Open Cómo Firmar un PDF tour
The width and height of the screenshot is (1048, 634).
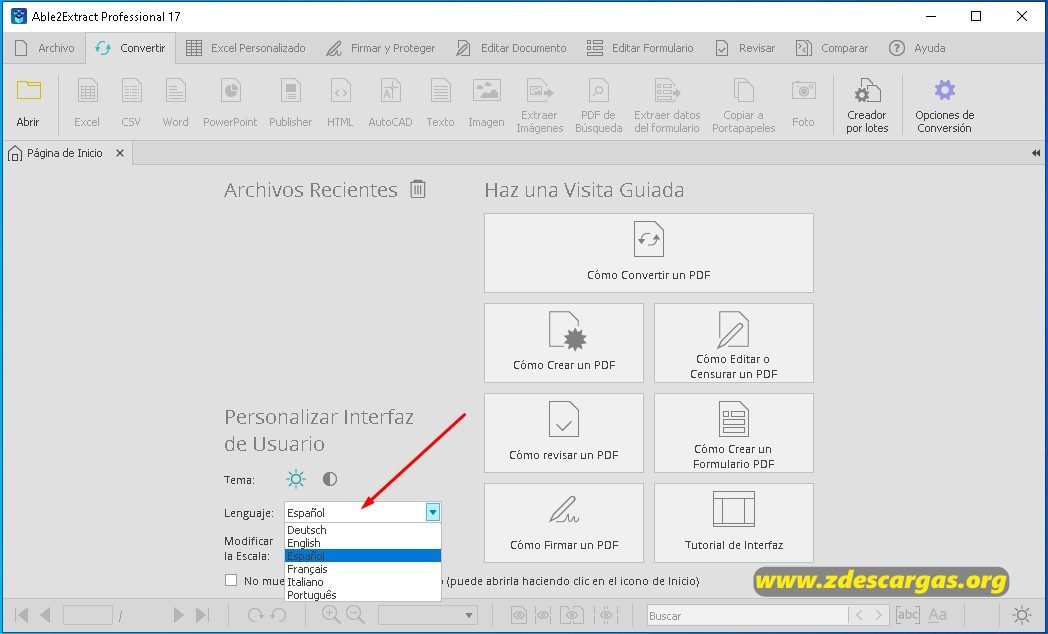tap(564, 523)
